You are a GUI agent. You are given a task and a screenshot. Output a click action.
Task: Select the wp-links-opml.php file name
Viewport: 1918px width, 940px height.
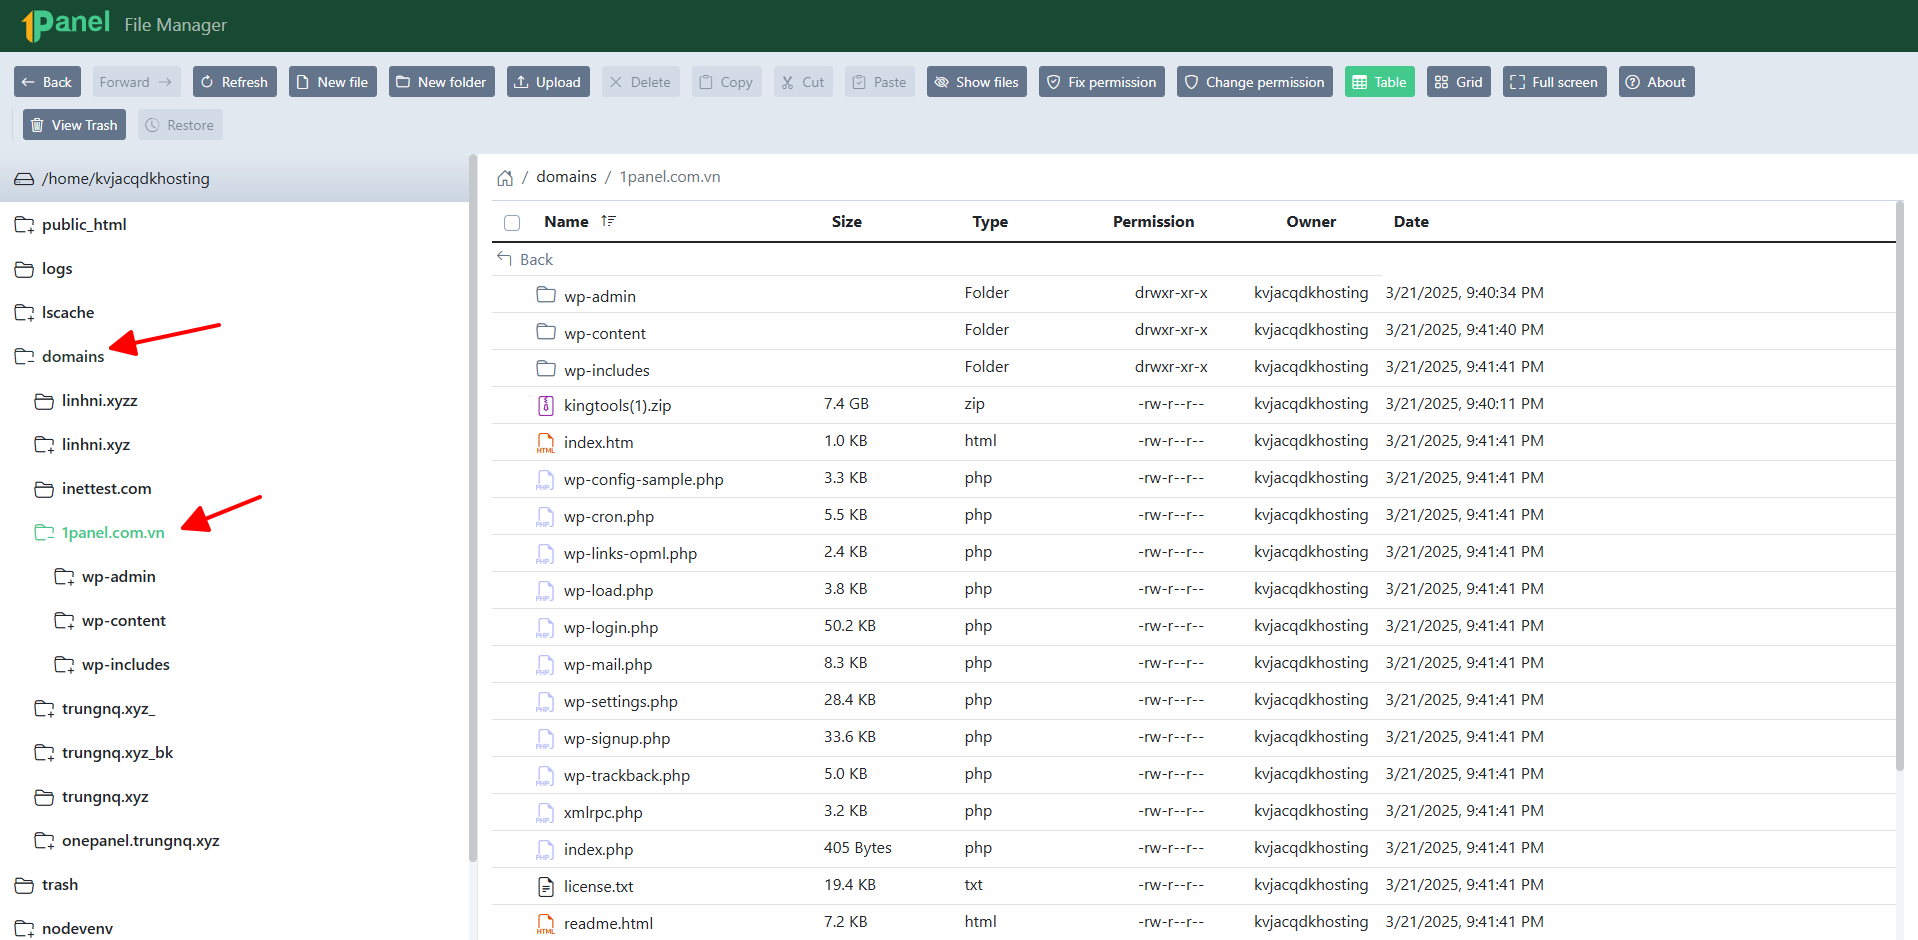pos(630,554)
